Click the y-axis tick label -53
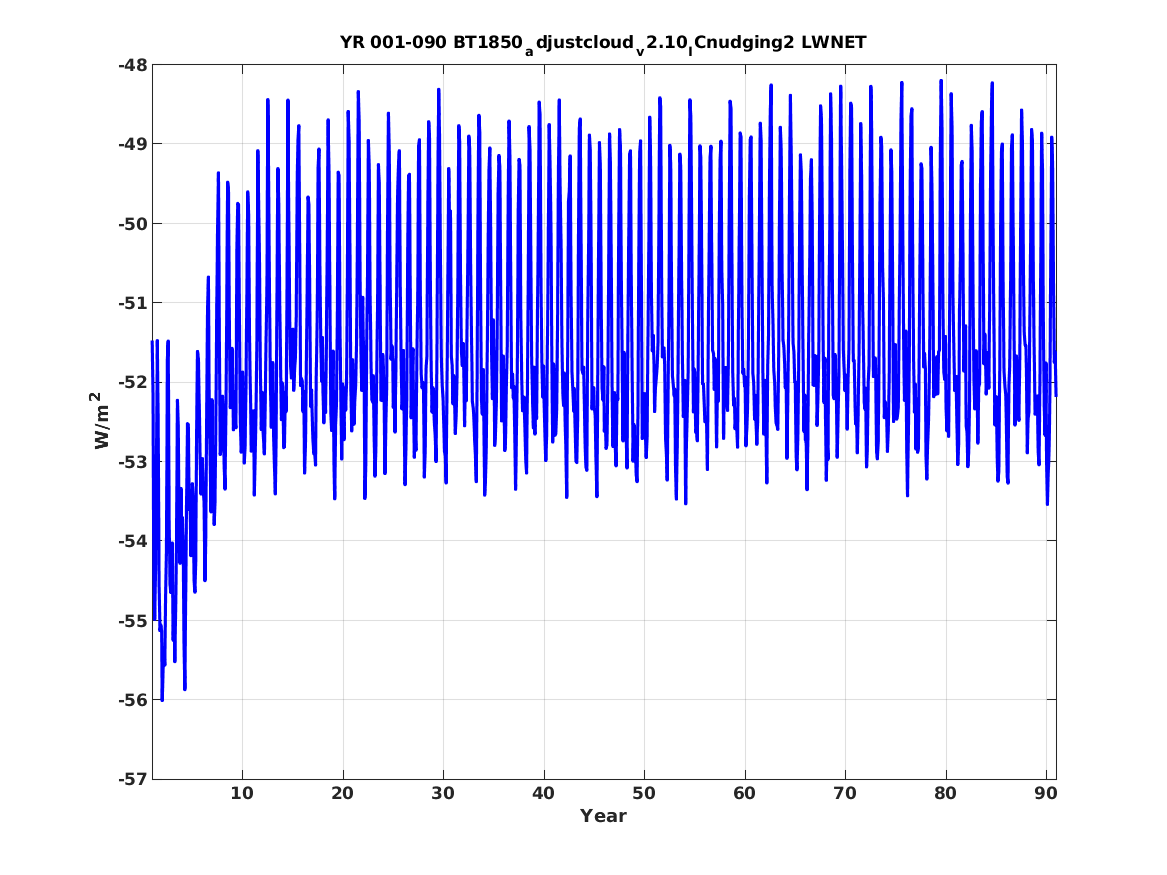Viewport: 1167px width, 875px height. pos(132,461)
